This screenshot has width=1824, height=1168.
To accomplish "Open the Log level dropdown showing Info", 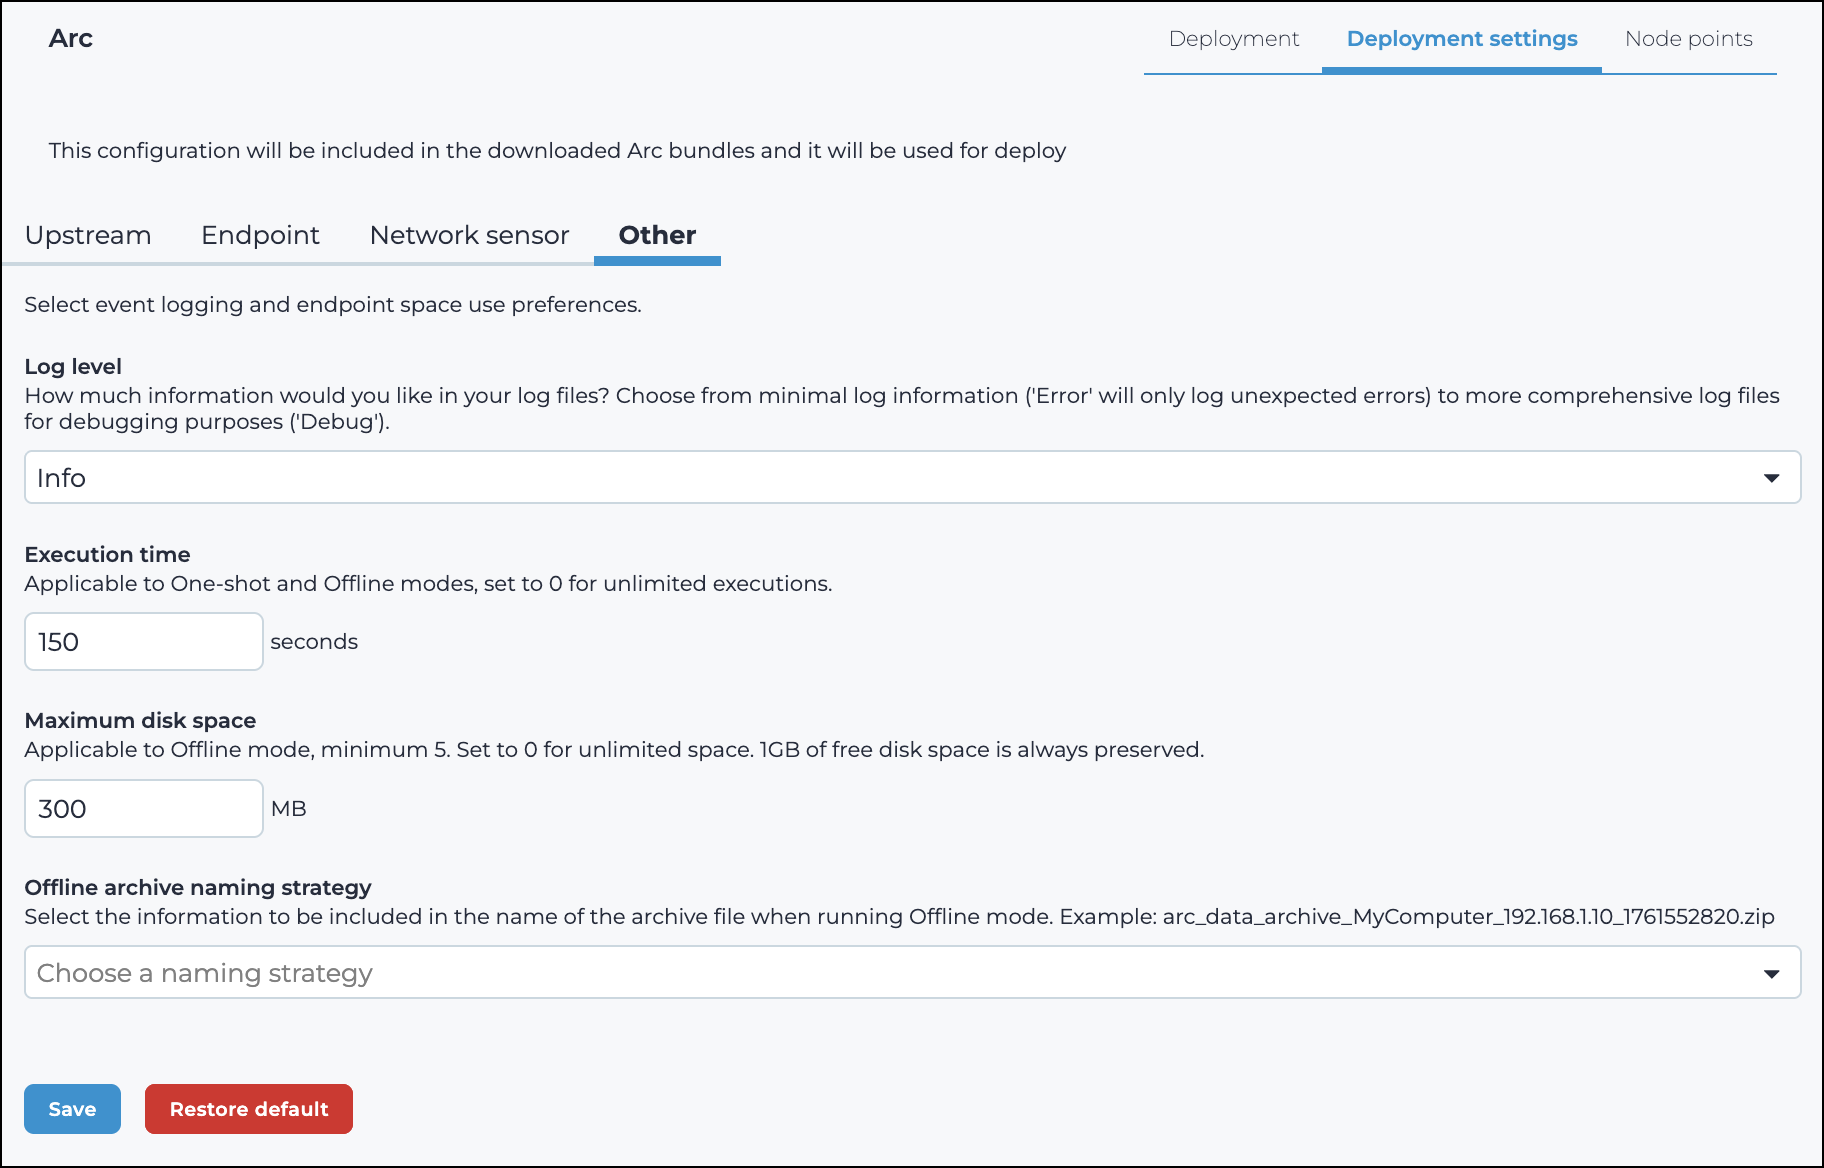I will 912,477.
